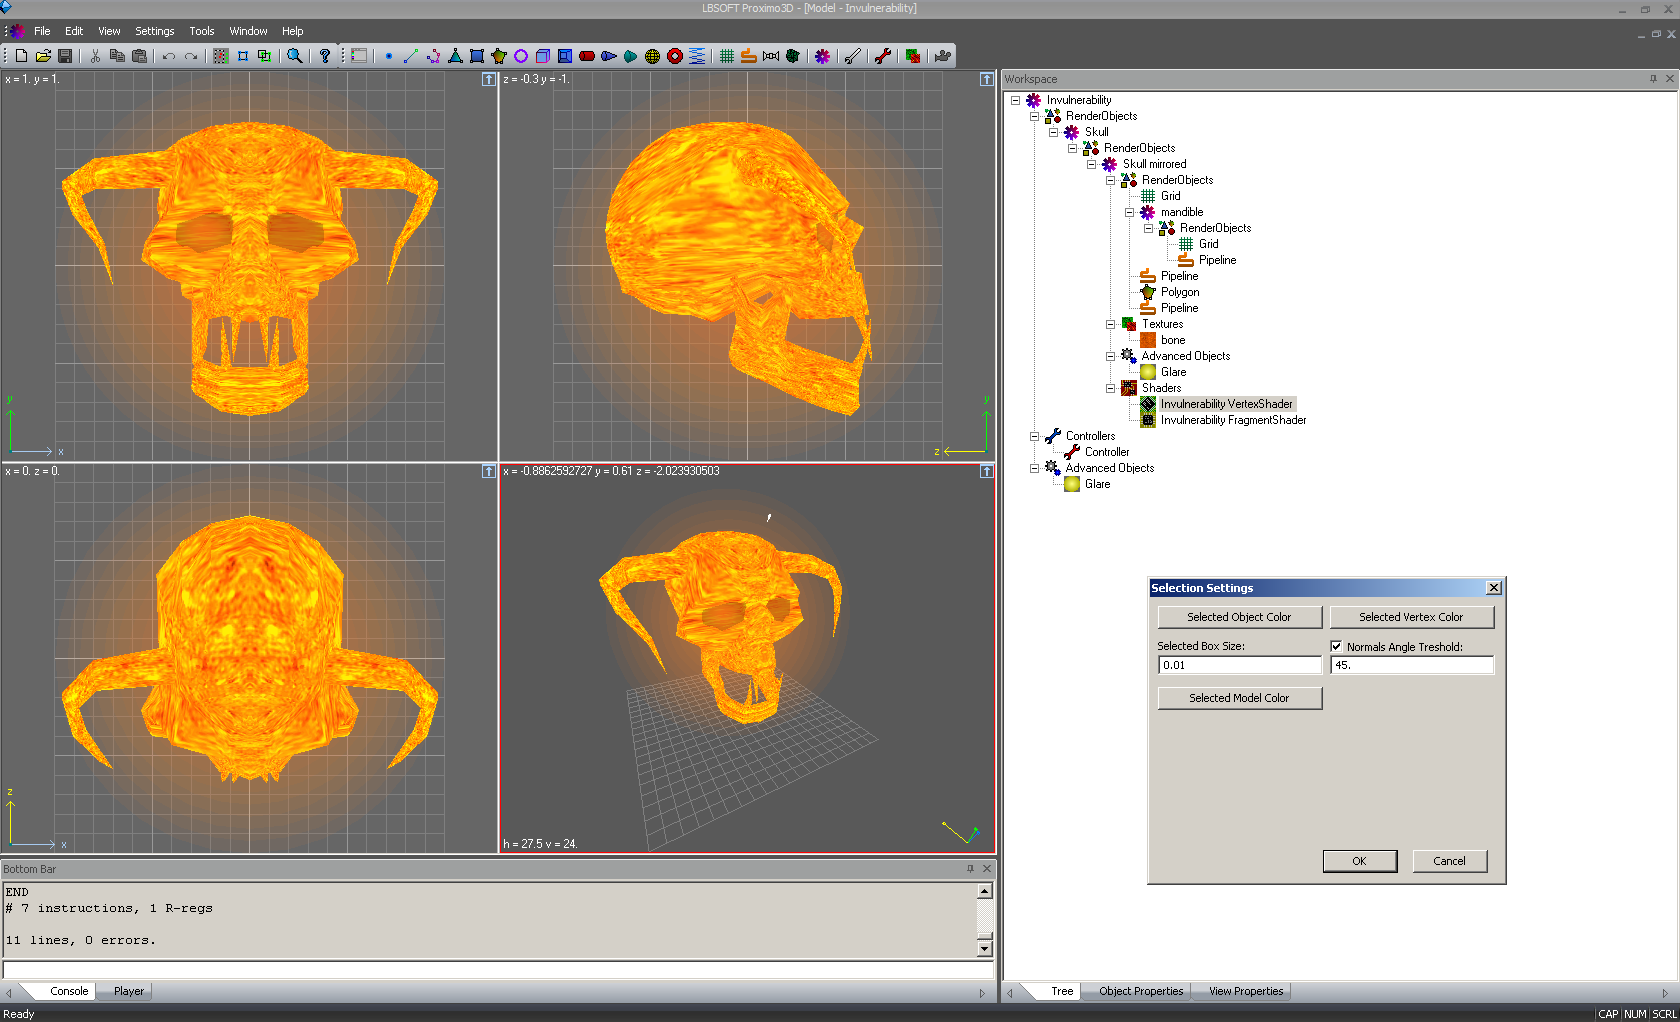
Task: Collapse the Shaders tree node
Action: (x=1110, y=388)
